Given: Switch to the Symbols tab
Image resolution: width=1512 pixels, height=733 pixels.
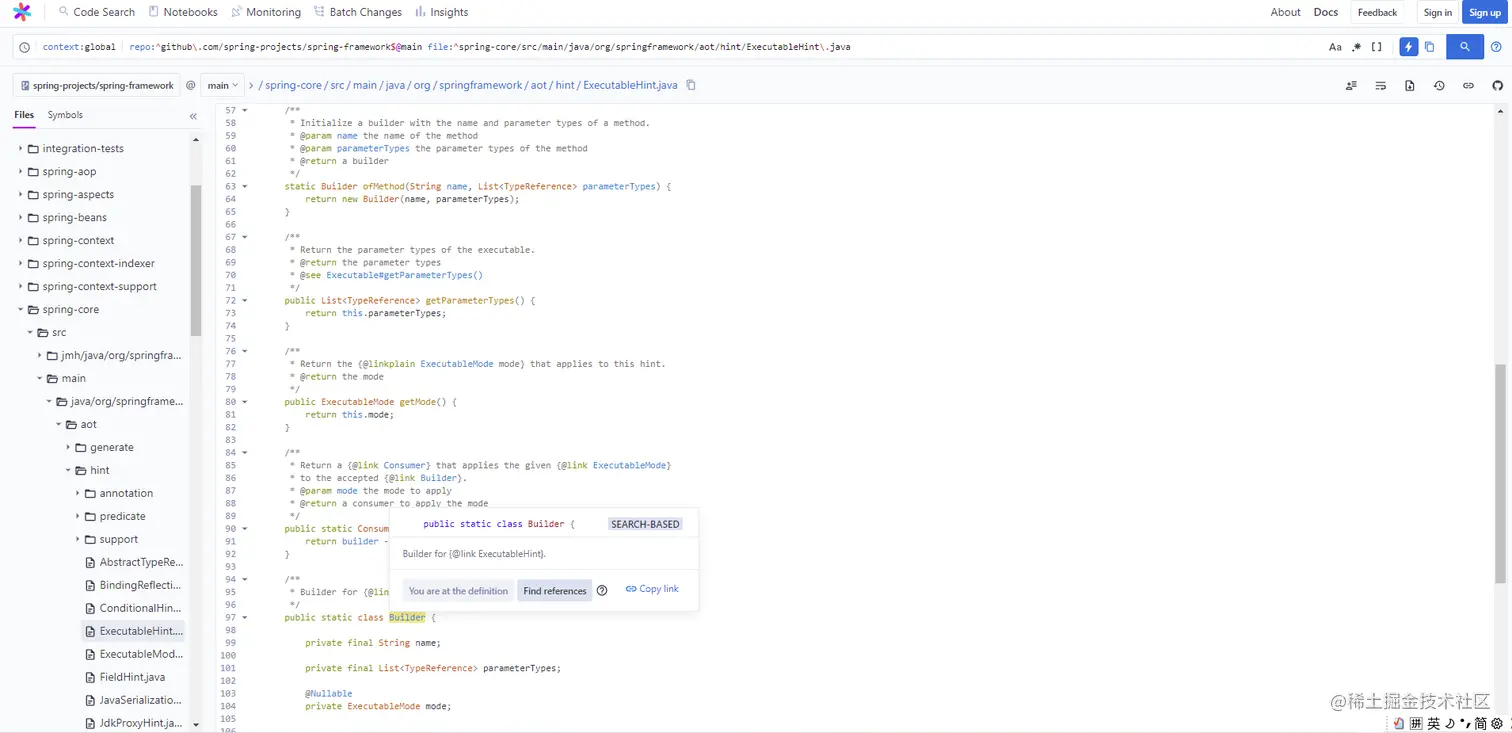Looking at the screenshot, I should pyautogui.click(x=65, y=115).
